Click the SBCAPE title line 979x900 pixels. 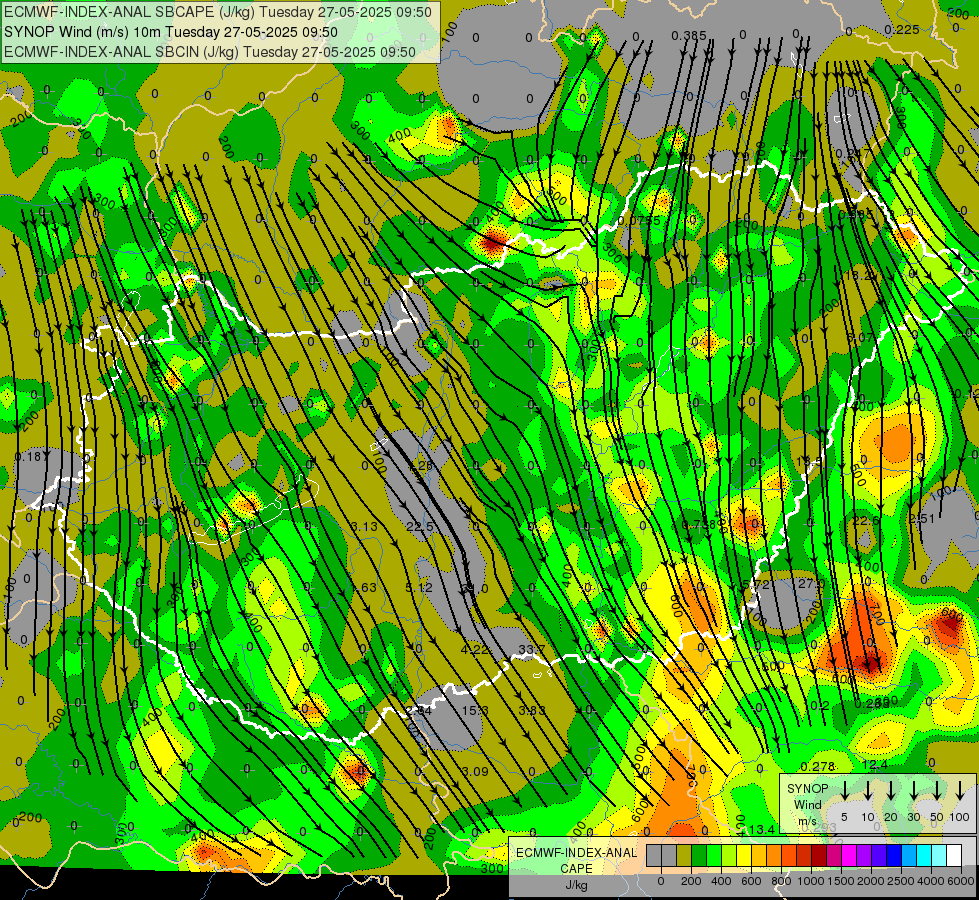click(217, 12)
